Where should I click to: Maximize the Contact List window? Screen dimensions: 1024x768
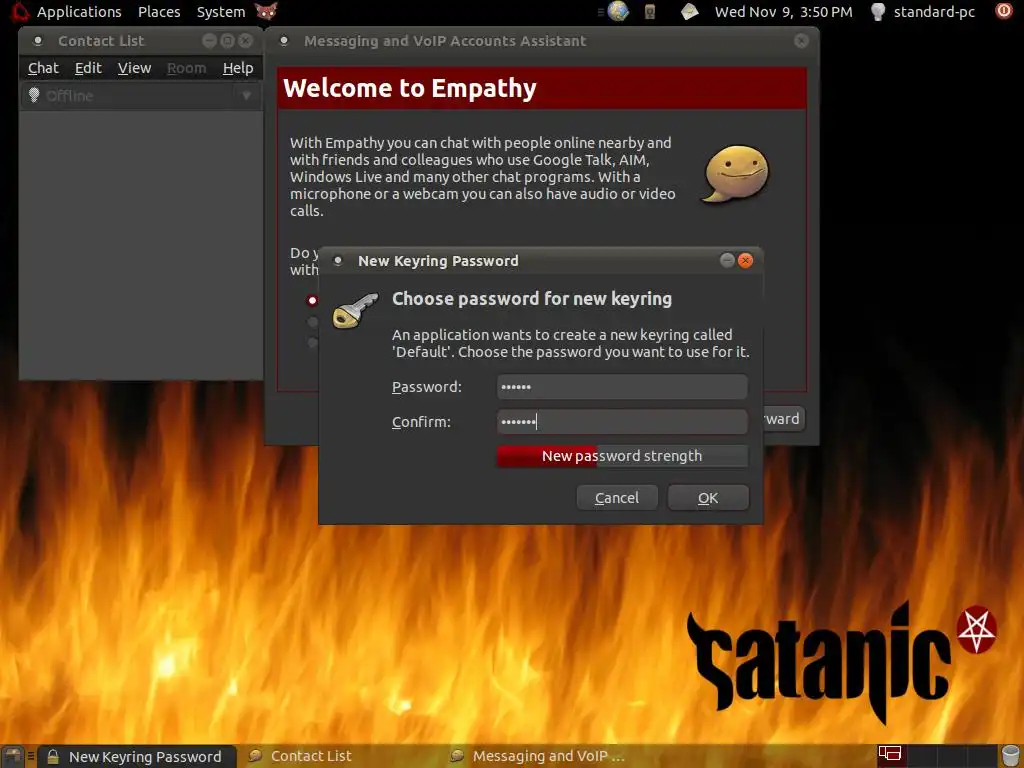pyautogui.click(x=227, y=41)
